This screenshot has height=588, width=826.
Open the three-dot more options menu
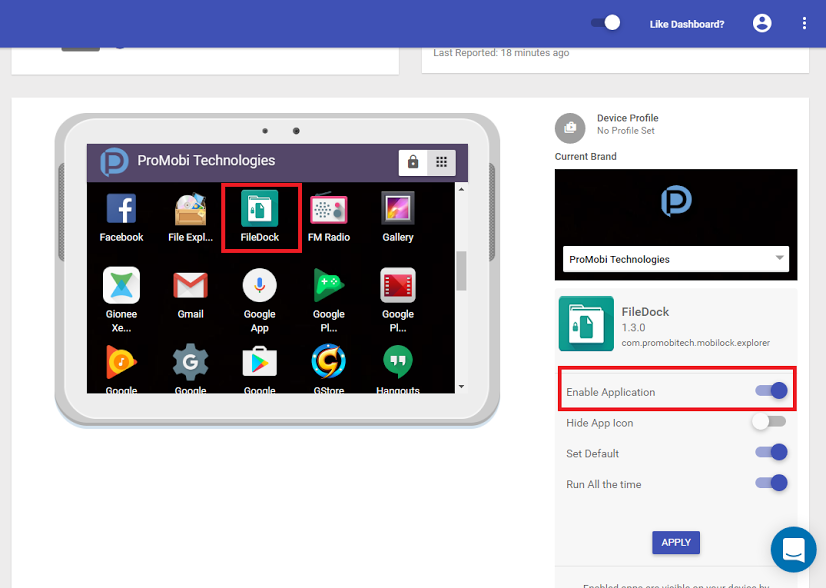(x=804, y=23)
